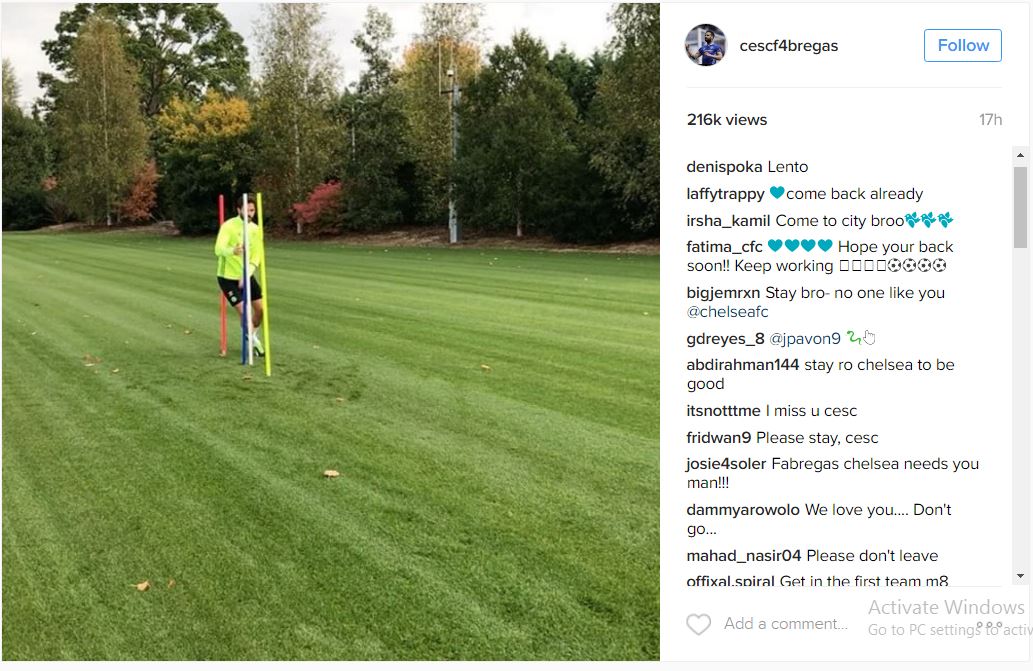Click the heart like icon
The image size is (1033, 671).
(x=698, y=624)
